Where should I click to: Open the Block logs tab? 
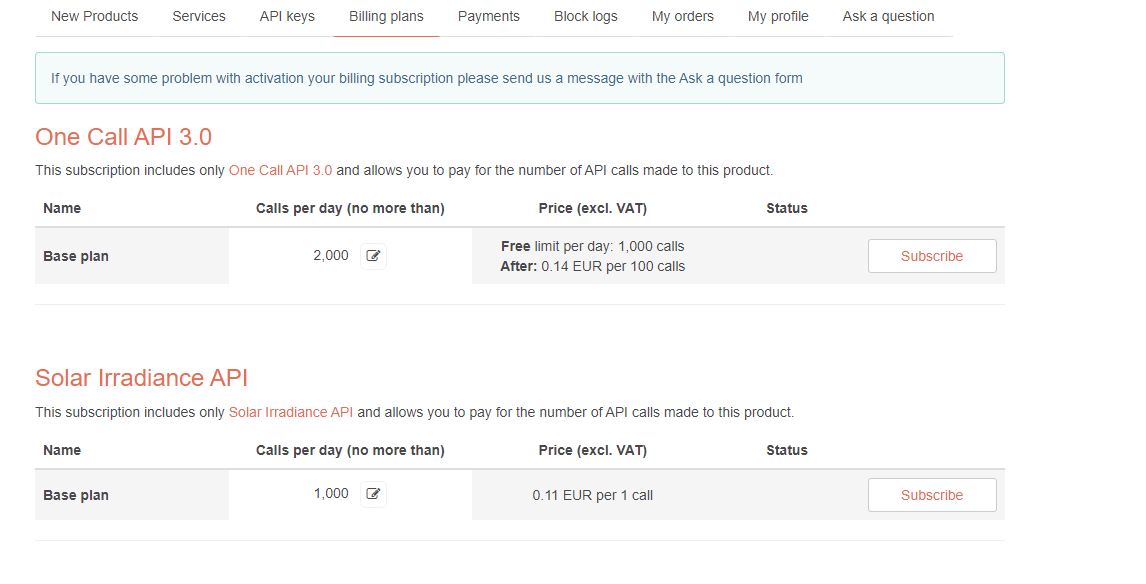click(x=586, y=16)
